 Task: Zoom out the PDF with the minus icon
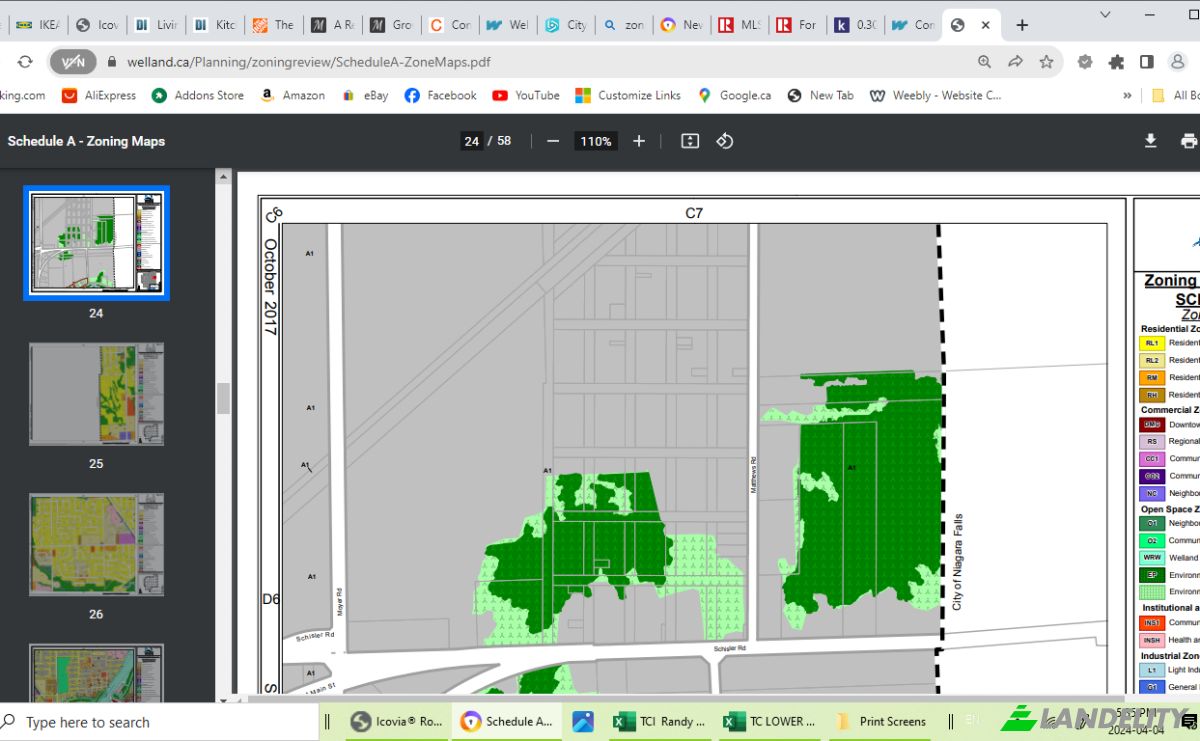tap(553, 141)
